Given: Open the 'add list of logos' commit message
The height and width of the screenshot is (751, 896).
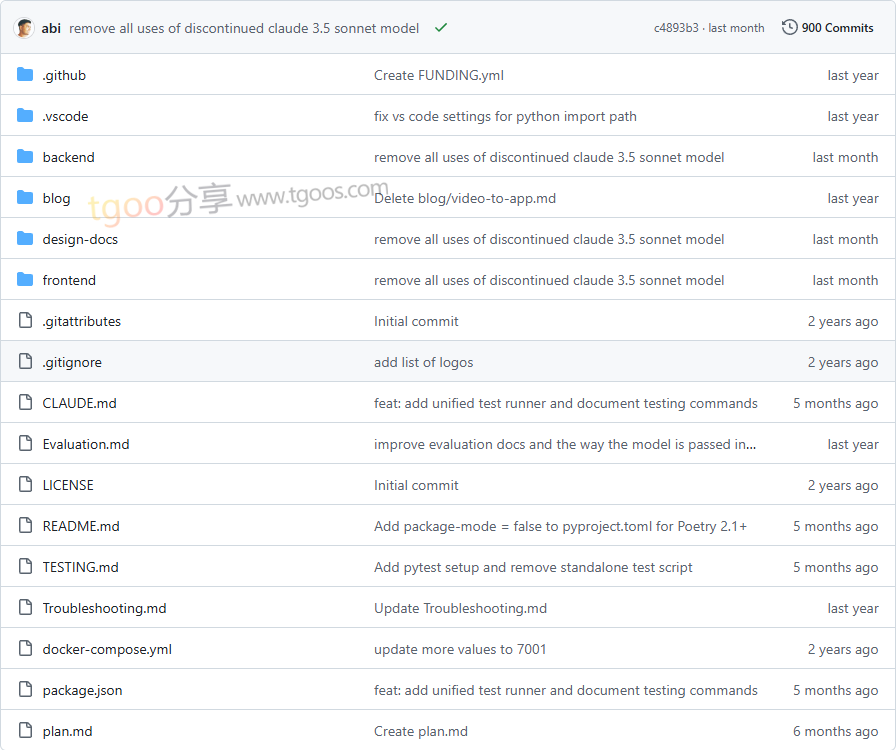Looking at the screenshot, I should tap(423, 362).
